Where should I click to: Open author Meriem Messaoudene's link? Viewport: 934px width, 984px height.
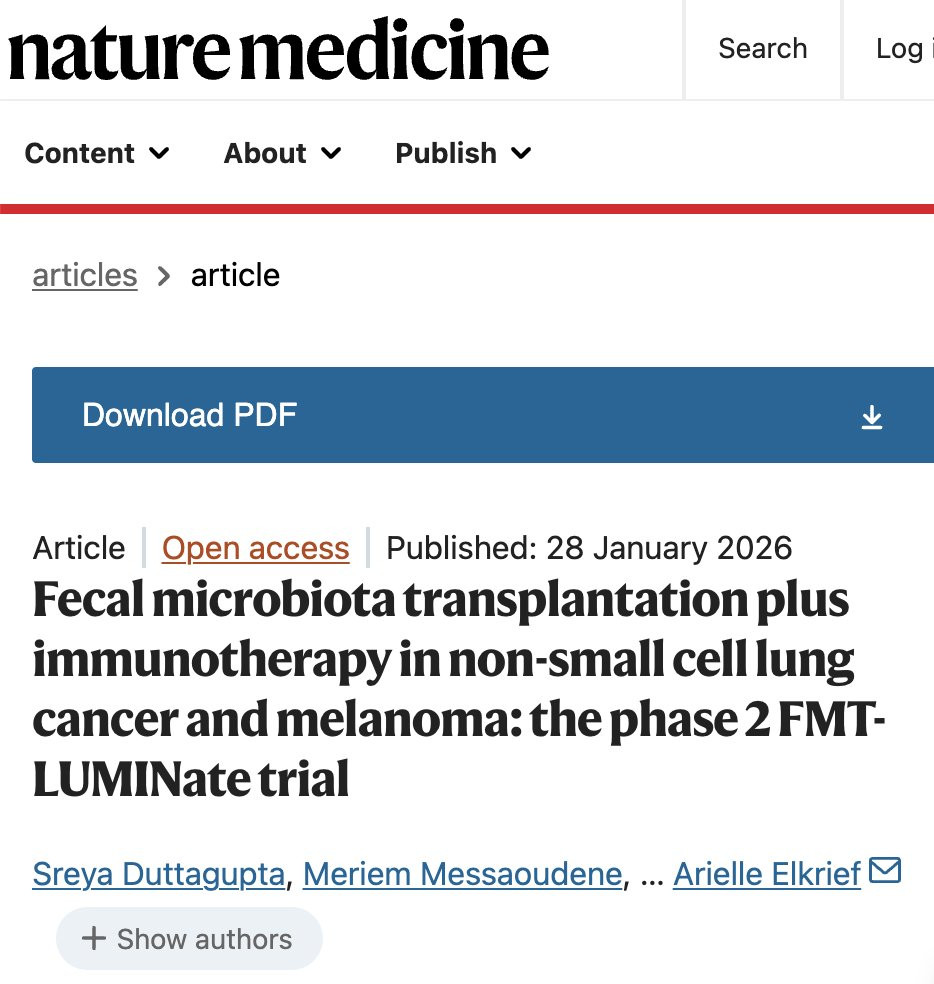pyautogui.click(x=463, y=874)
